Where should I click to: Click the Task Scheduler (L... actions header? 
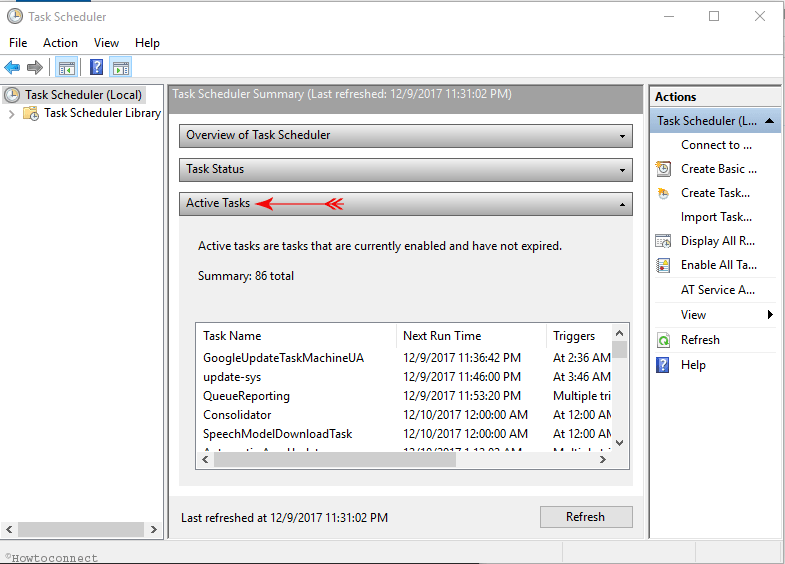[x=715, y=121]
